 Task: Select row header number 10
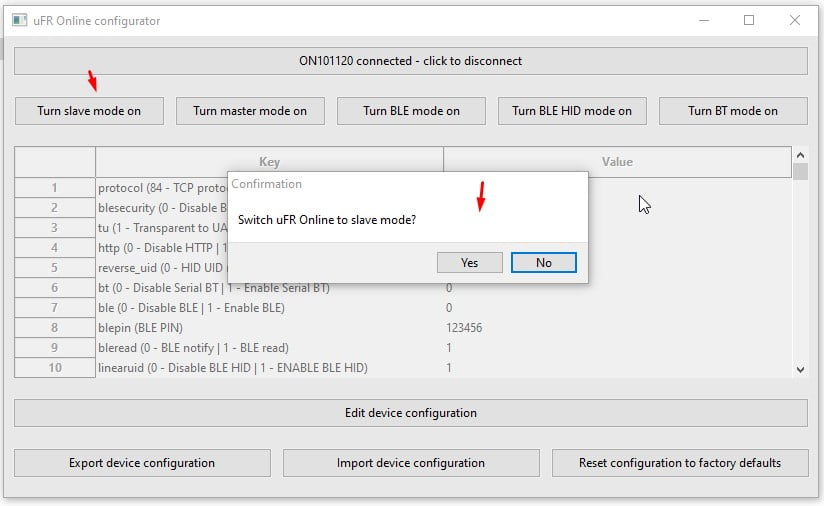point(55,368)
